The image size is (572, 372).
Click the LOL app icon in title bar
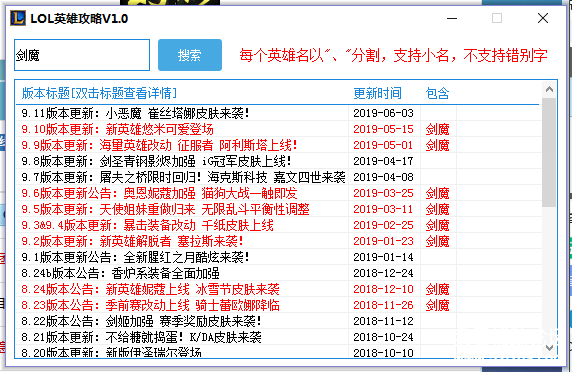(18, 18)
